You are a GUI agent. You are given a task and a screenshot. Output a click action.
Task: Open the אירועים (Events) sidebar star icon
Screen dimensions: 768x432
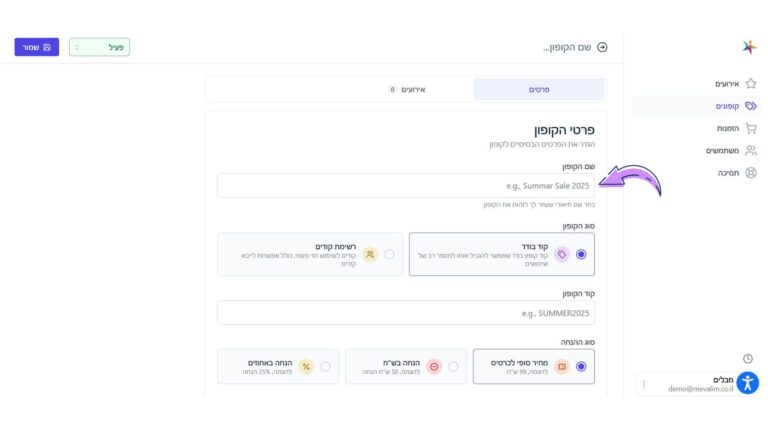[x=751, y=83]
